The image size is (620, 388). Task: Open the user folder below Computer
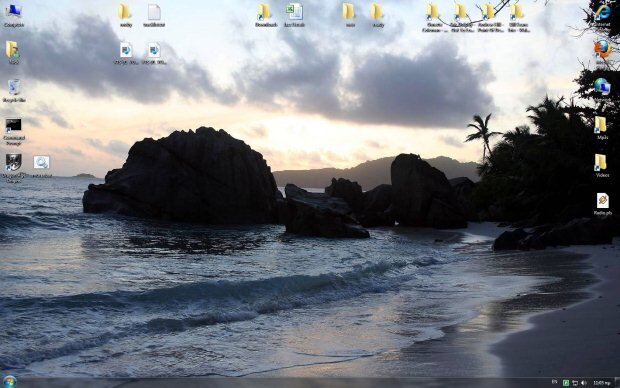pos(12,49)
